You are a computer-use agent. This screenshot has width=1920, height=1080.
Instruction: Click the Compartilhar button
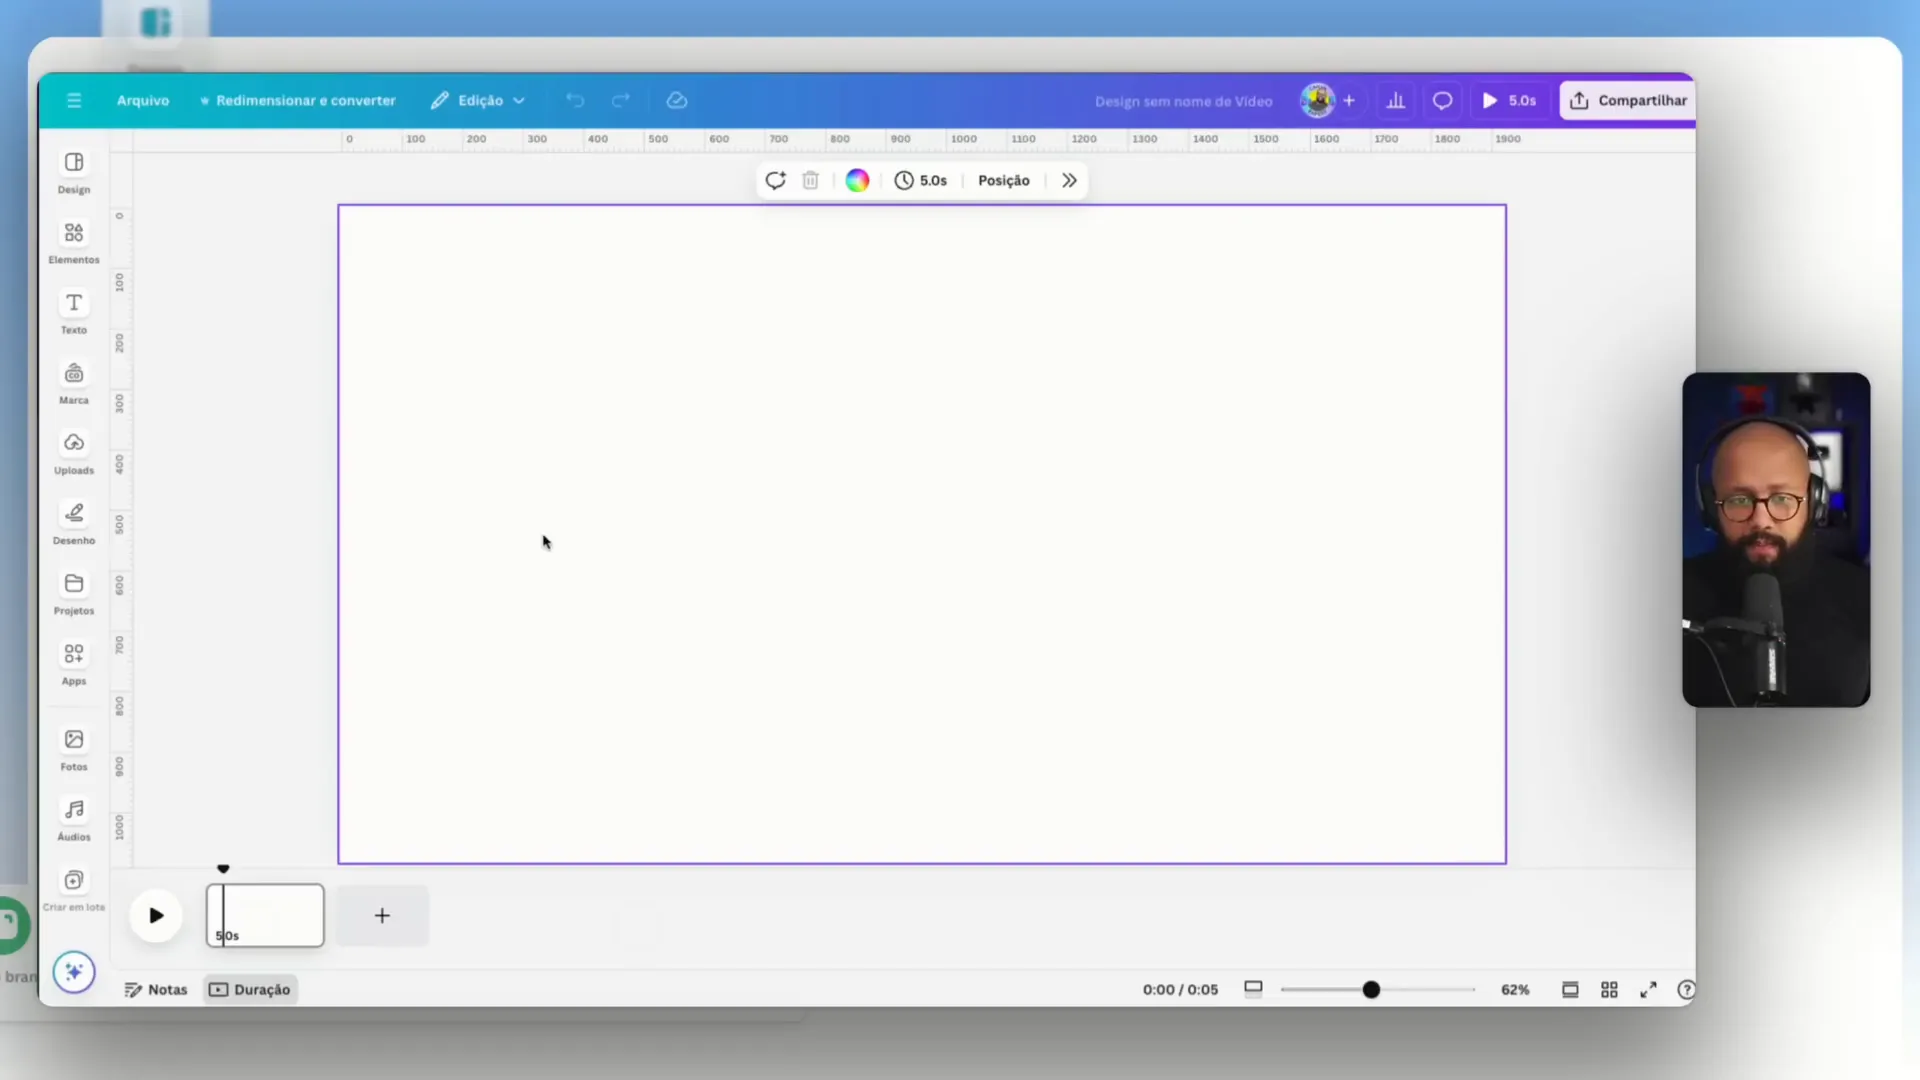coord(1628,101)
